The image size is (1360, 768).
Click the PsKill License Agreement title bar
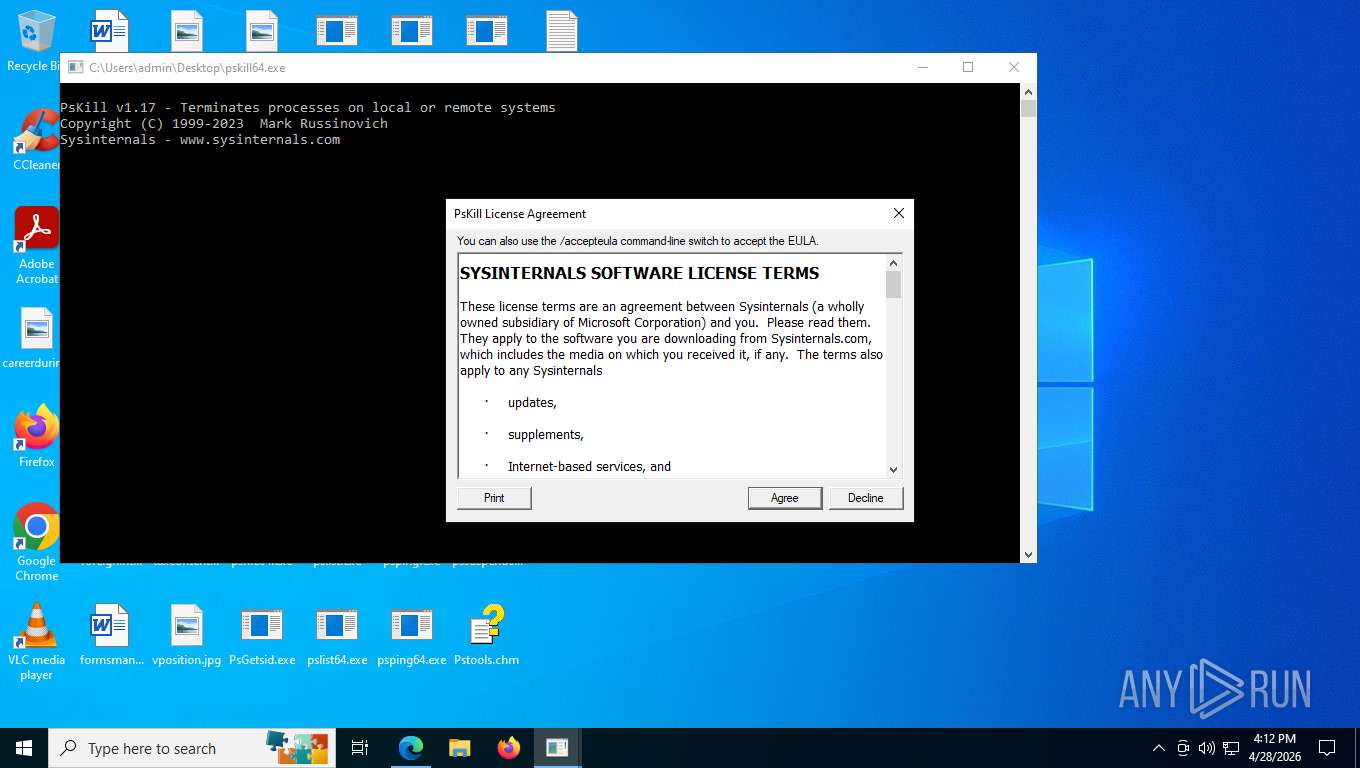[x=665, y=213]
